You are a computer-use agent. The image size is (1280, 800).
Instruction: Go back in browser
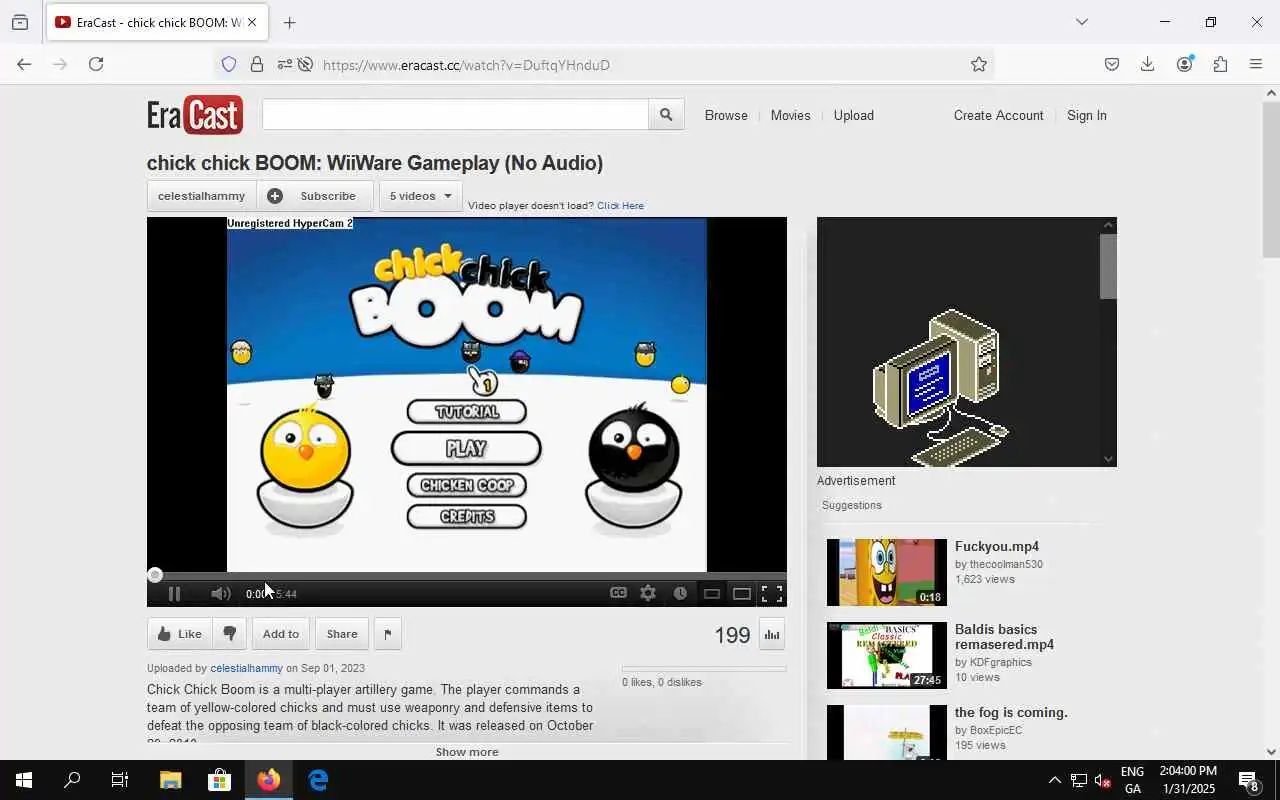tap(24, 64)
